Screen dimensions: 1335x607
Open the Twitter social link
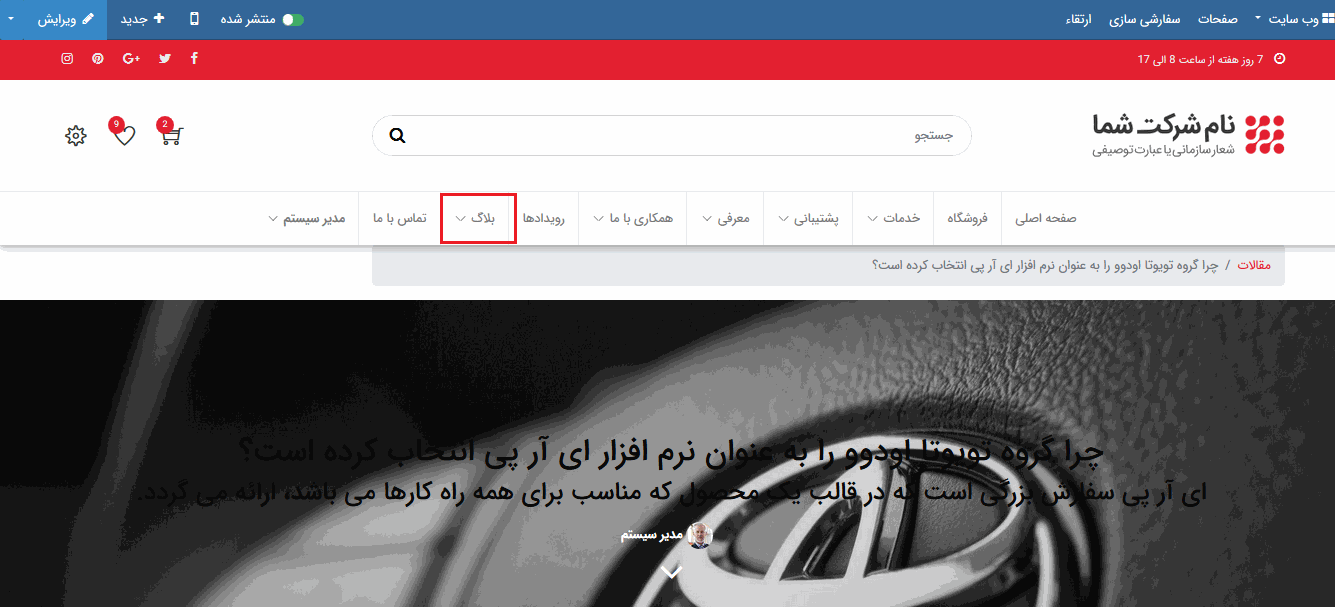165,58
